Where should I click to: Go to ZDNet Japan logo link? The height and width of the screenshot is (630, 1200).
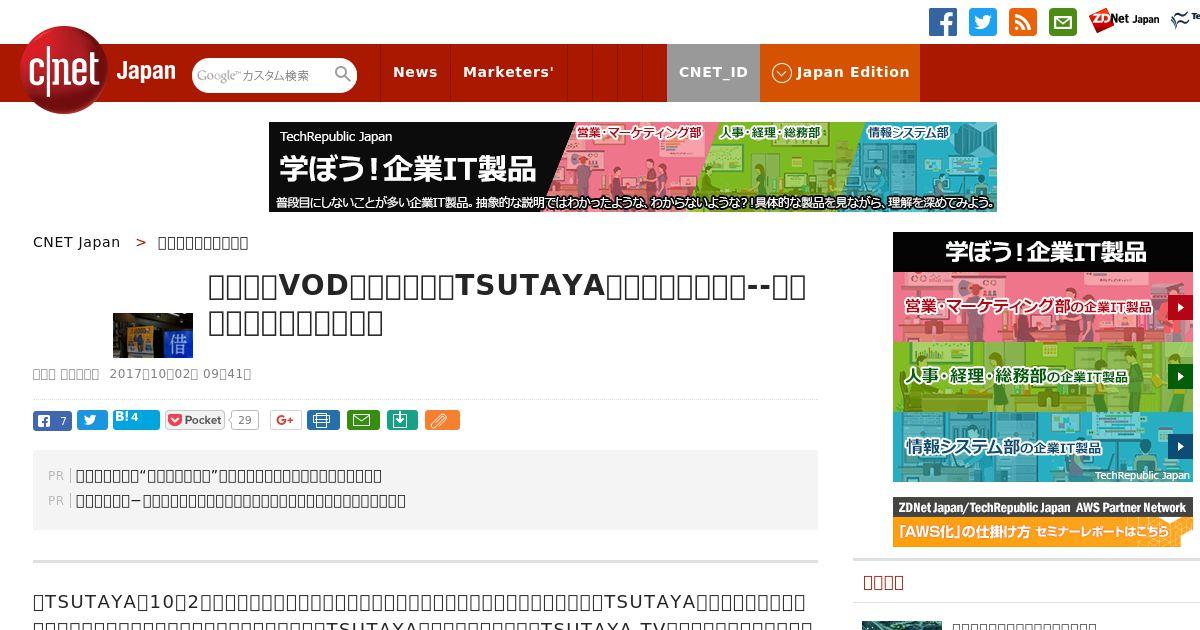(x=1124, y=19)
